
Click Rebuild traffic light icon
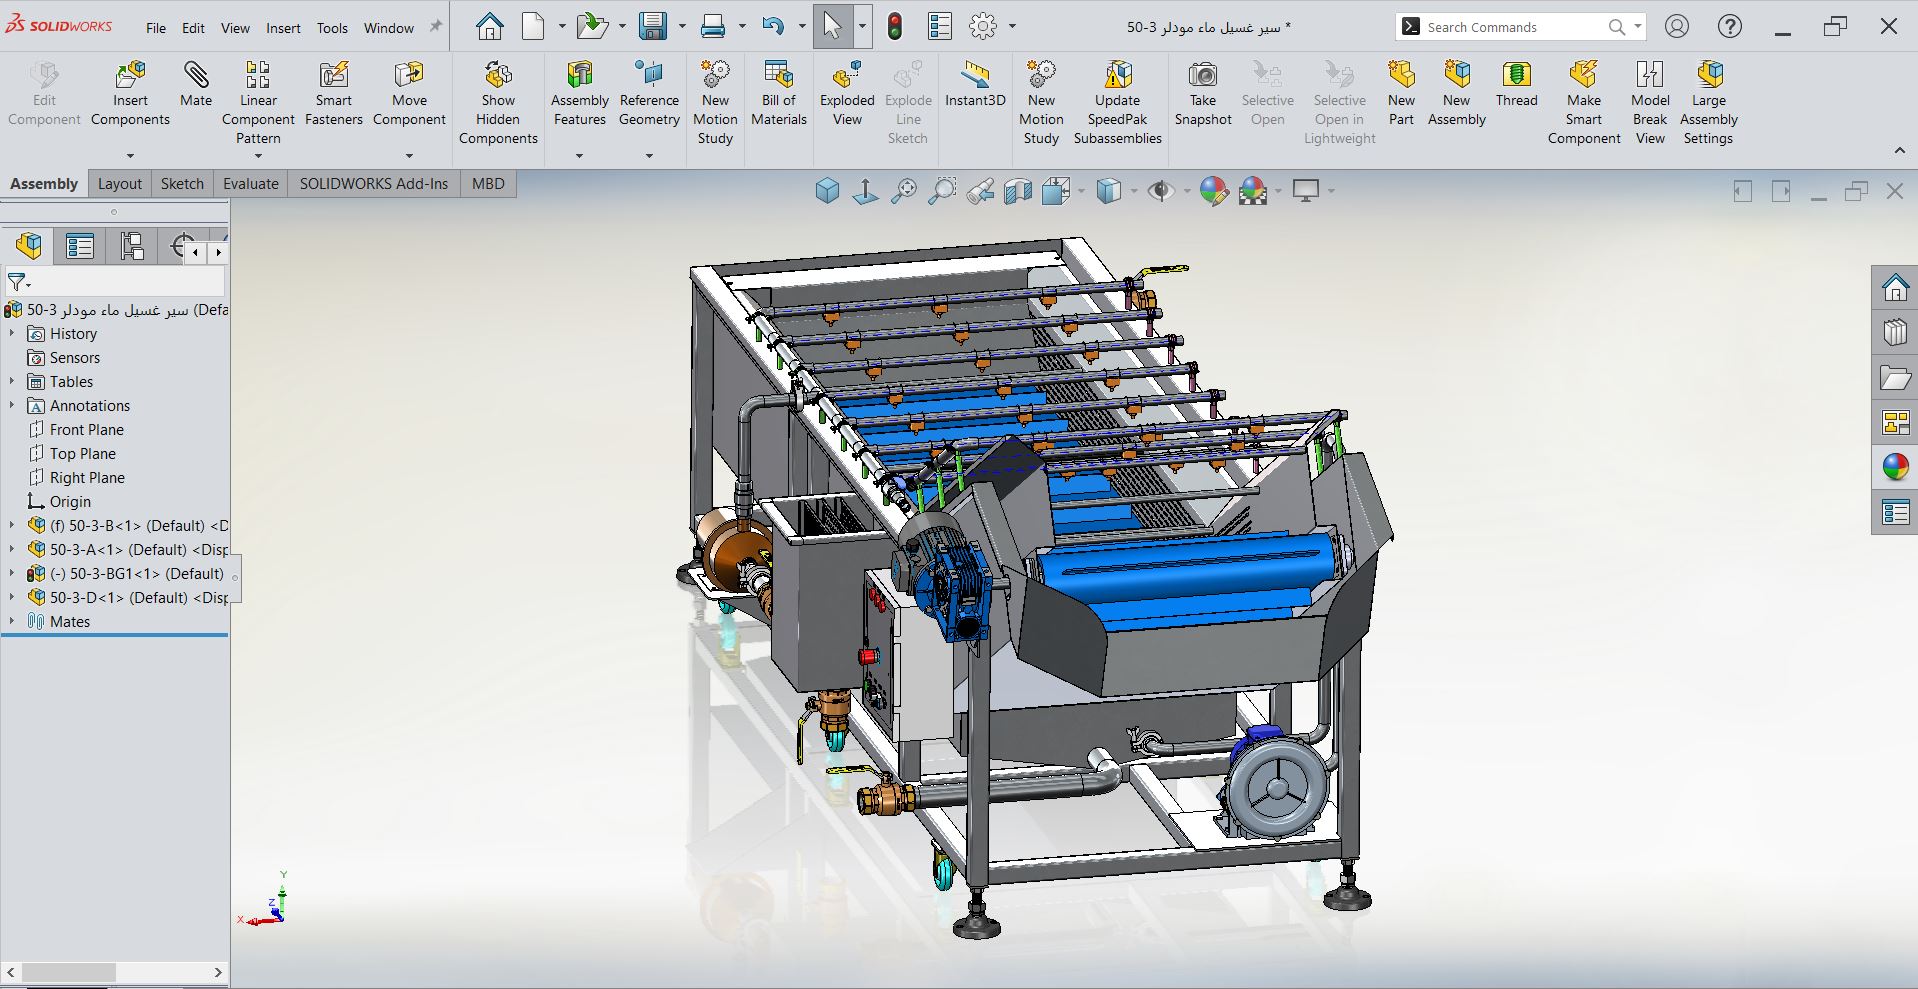(895, 26)
